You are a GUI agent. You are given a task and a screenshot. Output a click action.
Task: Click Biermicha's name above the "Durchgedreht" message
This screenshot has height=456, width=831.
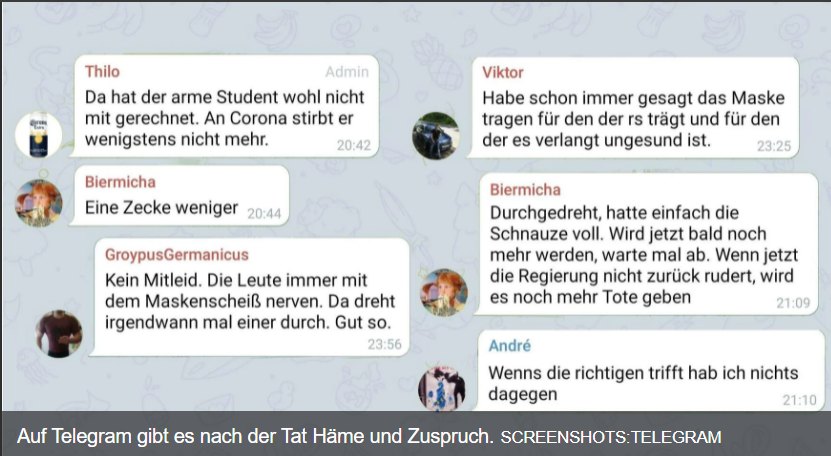pos(525,189)
